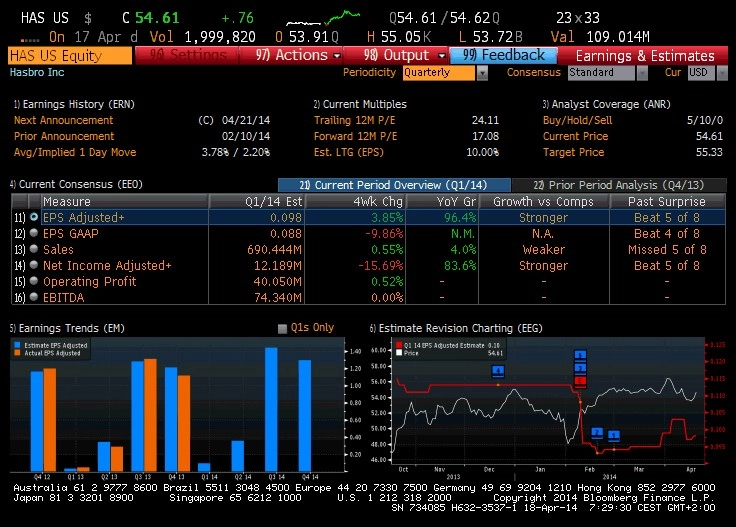Image resolution: width=736 pixels, height=527 pixels.
Task: Click the Q4 14 estimate bar
Action: pos(305,416)
